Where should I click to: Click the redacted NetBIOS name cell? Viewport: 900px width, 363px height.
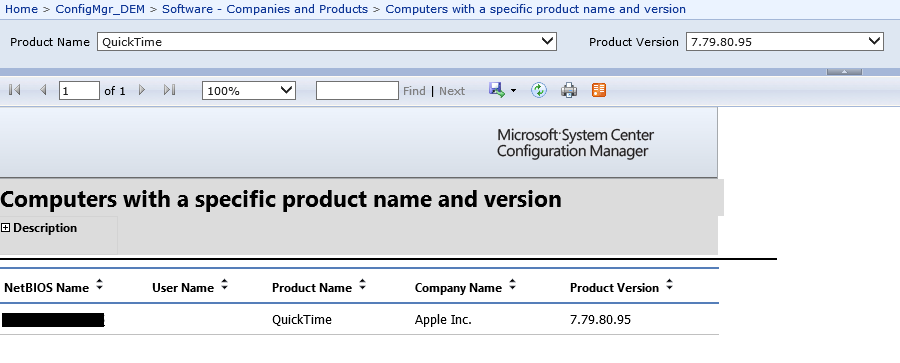point(53,320)
